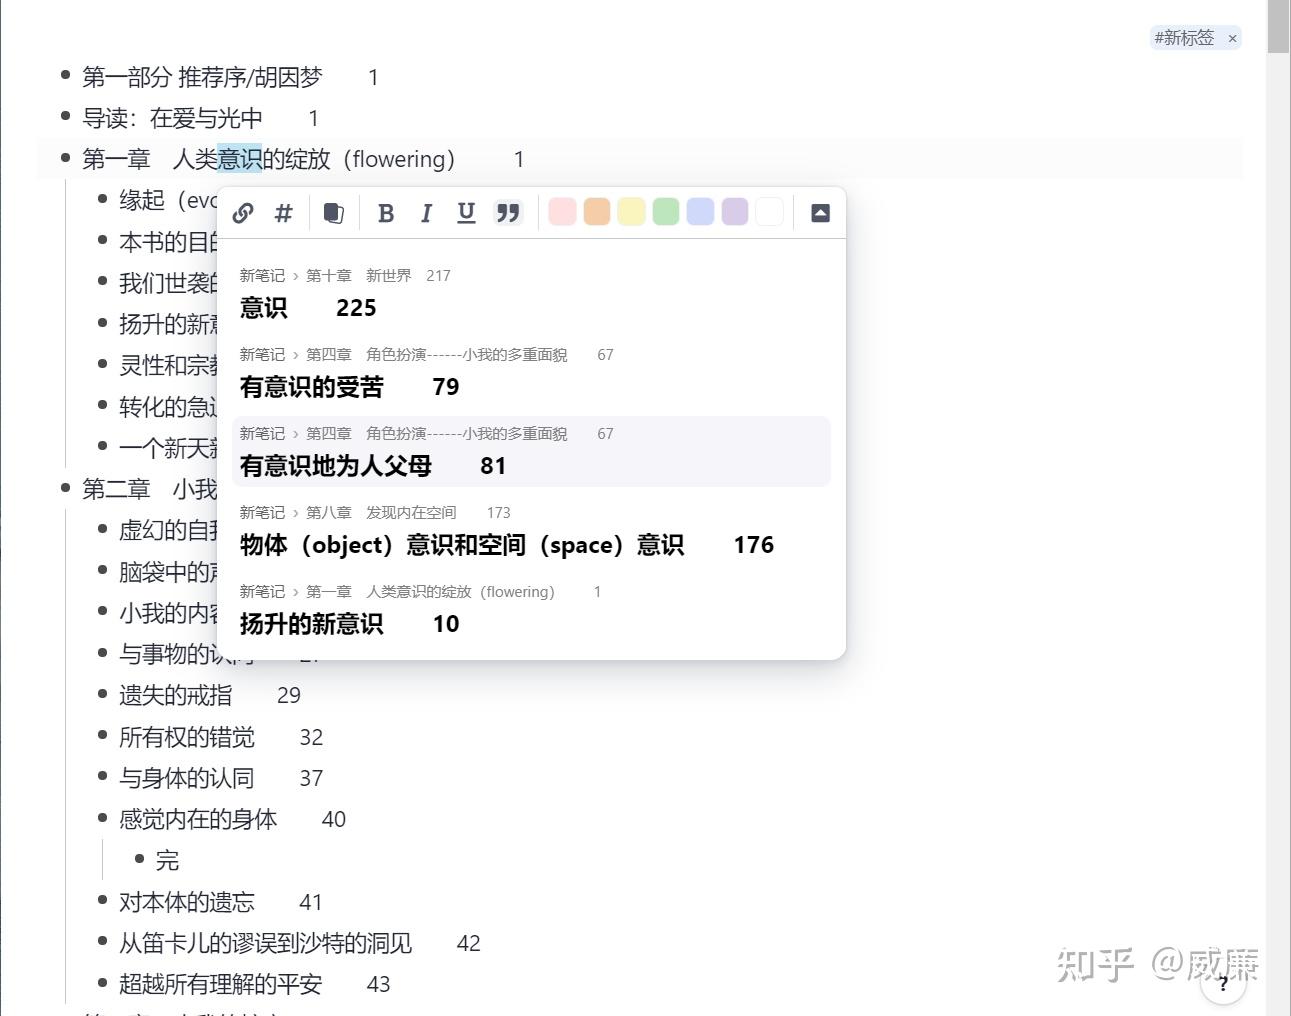Open the search result 意识 225

531,294
